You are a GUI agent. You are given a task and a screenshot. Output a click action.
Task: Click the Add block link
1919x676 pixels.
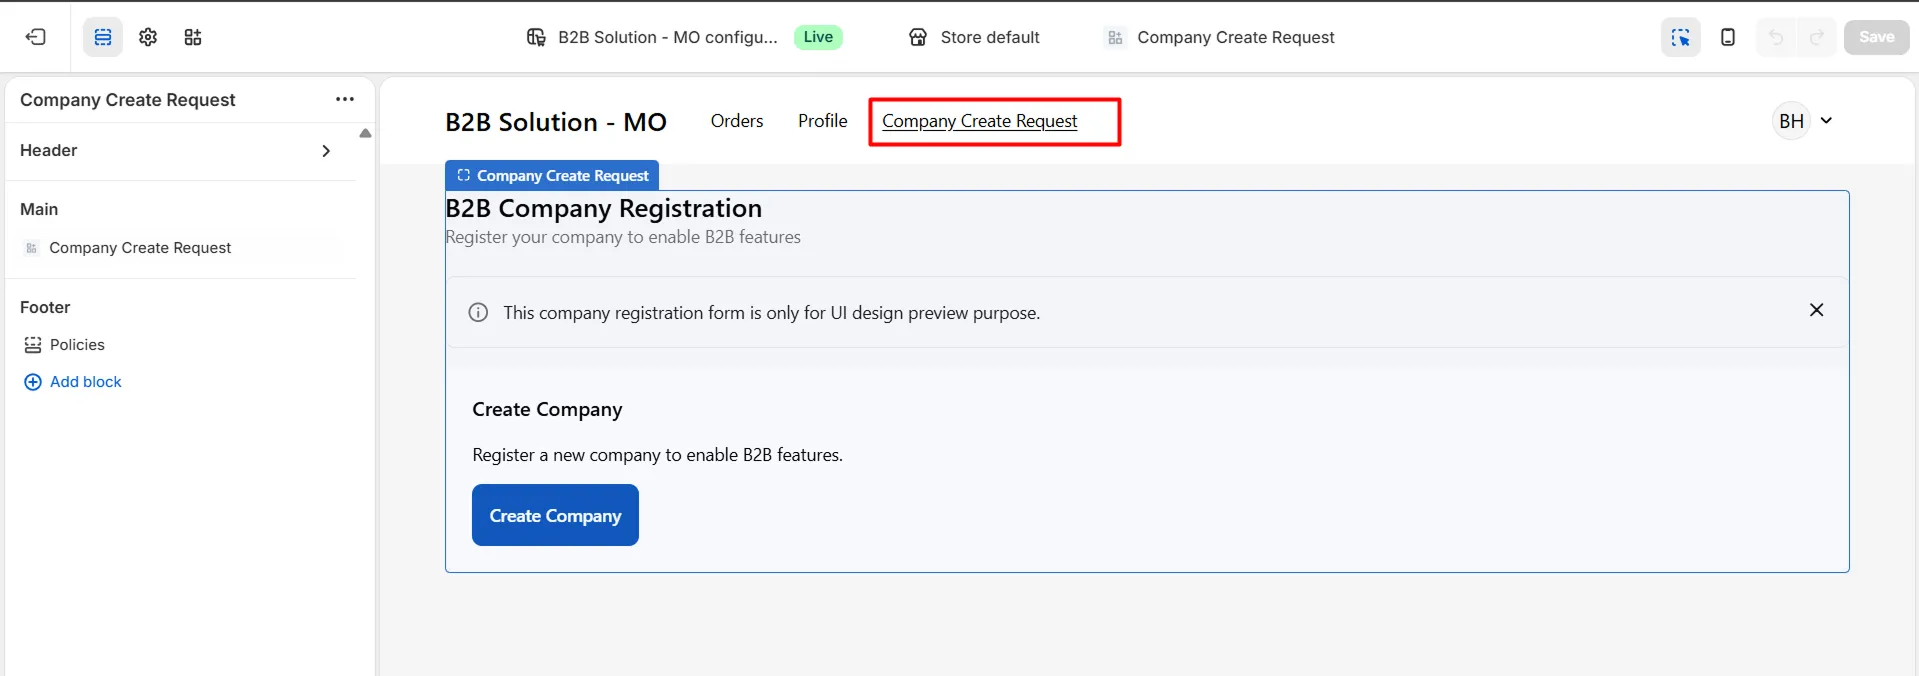(86, 382)
